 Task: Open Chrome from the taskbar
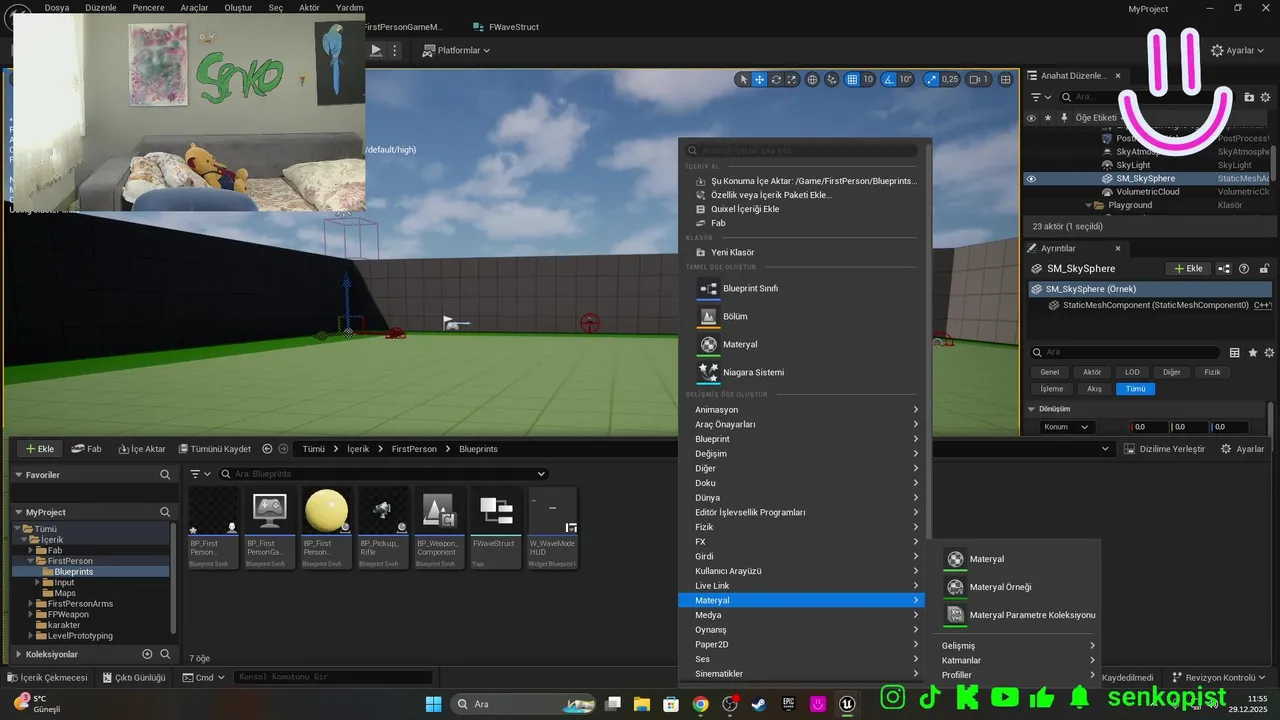tap(700, 704)
